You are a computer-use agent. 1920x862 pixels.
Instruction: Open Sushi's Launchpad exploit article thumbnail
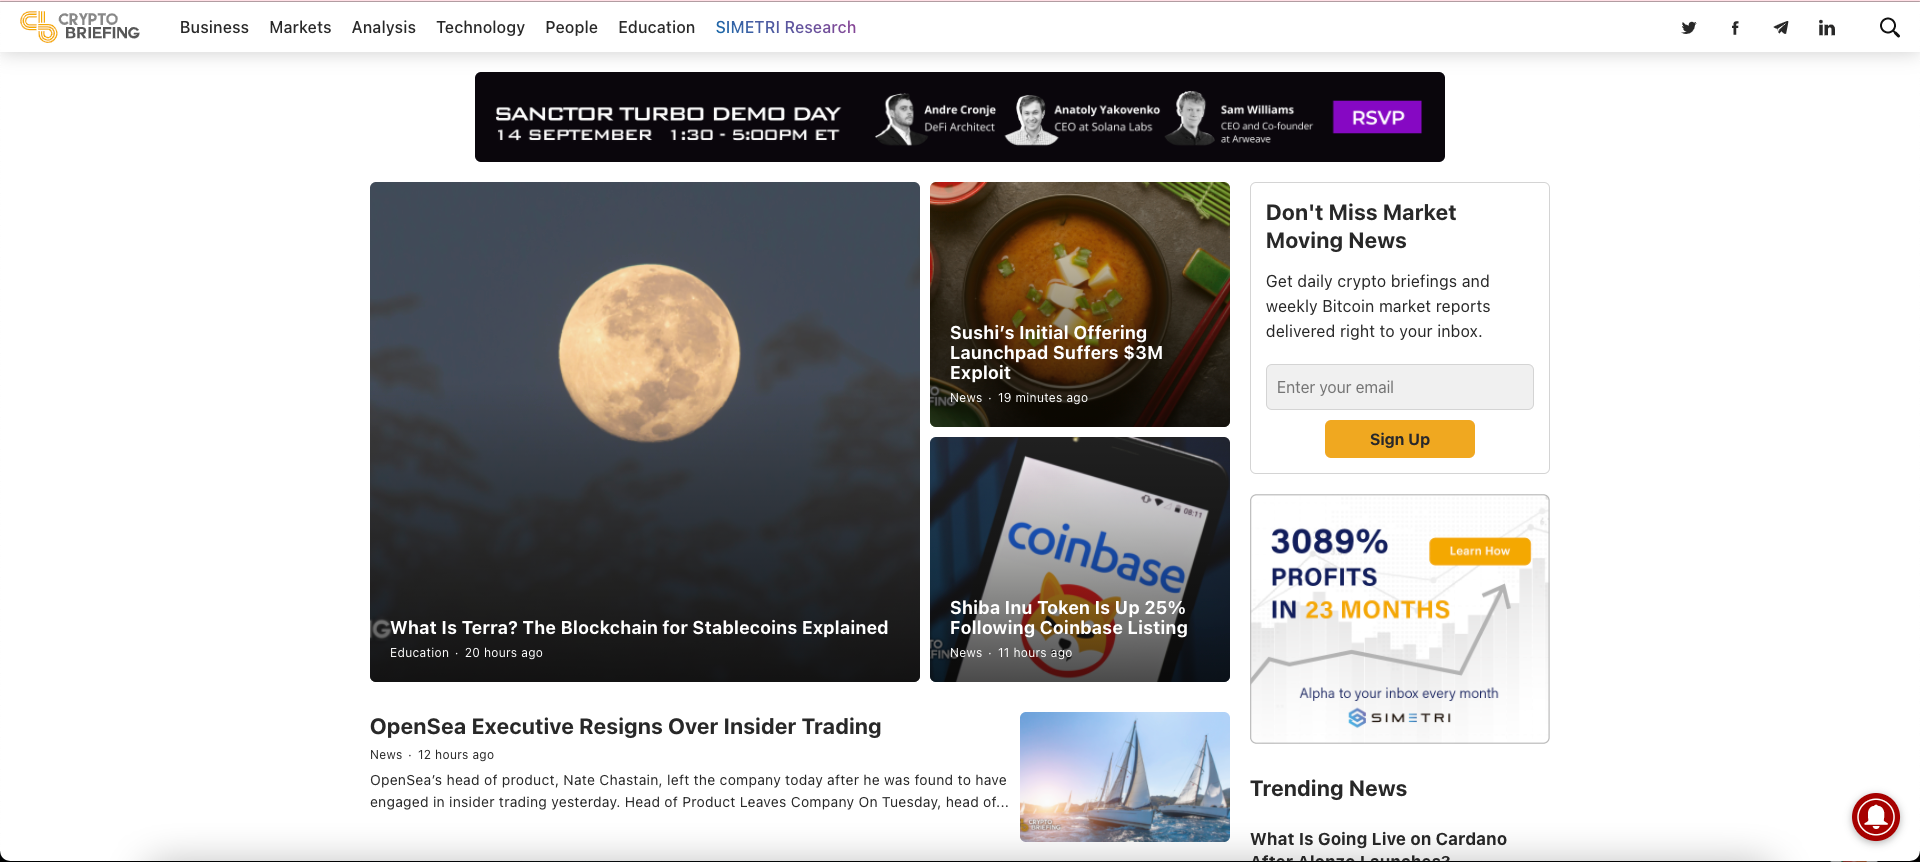[x=1080, y=304]
